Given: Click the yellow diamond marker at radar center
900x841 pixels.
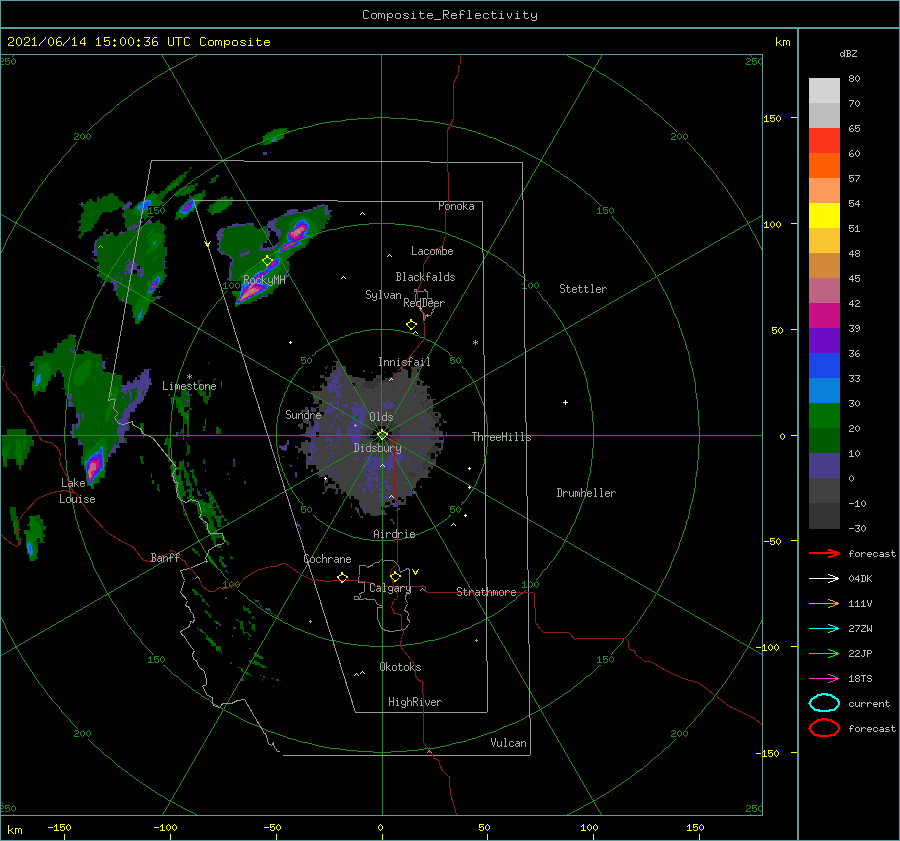Looking at the screenshot, I should click(382, 435).
